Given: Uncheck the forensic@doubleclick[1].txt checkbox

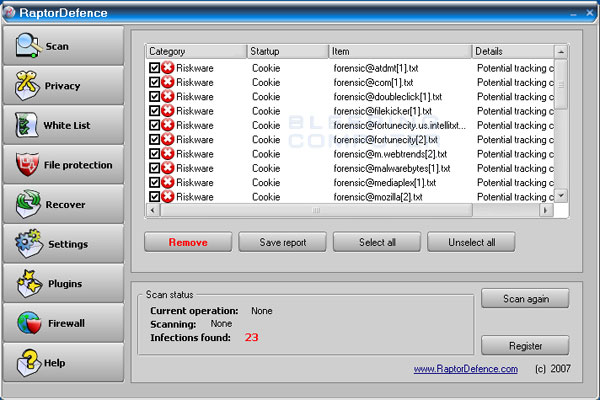Looking at the screenshot, I should [x=155, y=96].
